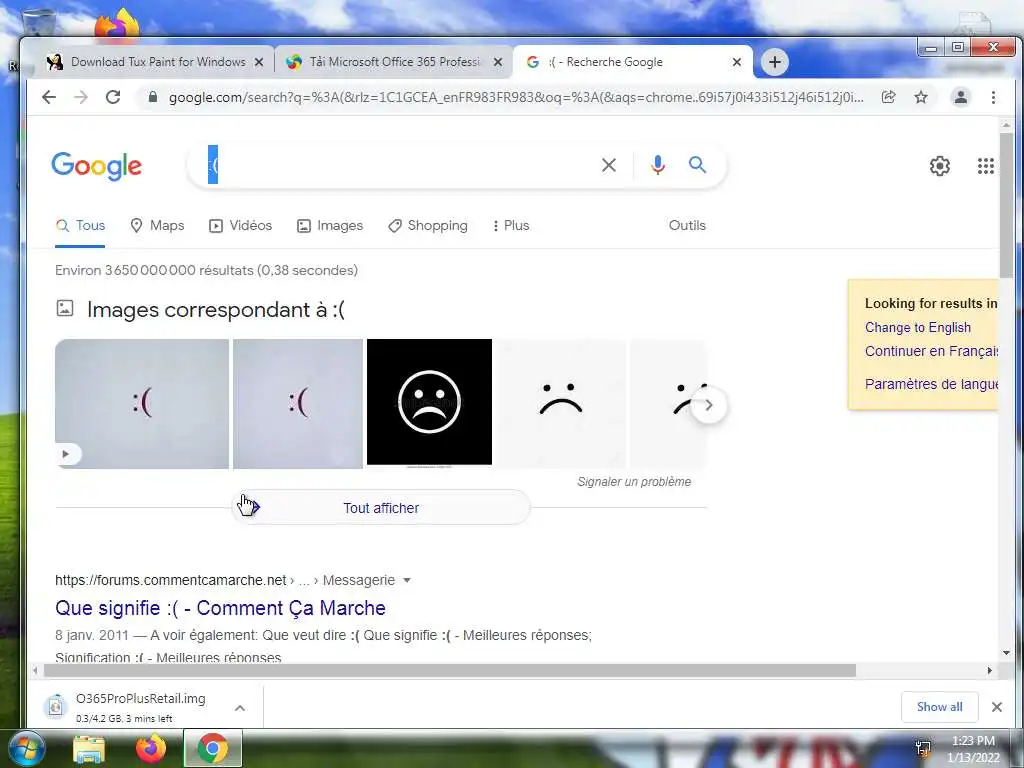The height and width of the screenshot is (768, 1024).
Task: Close the Tux Paint download tab
Action: click(259, 62)
